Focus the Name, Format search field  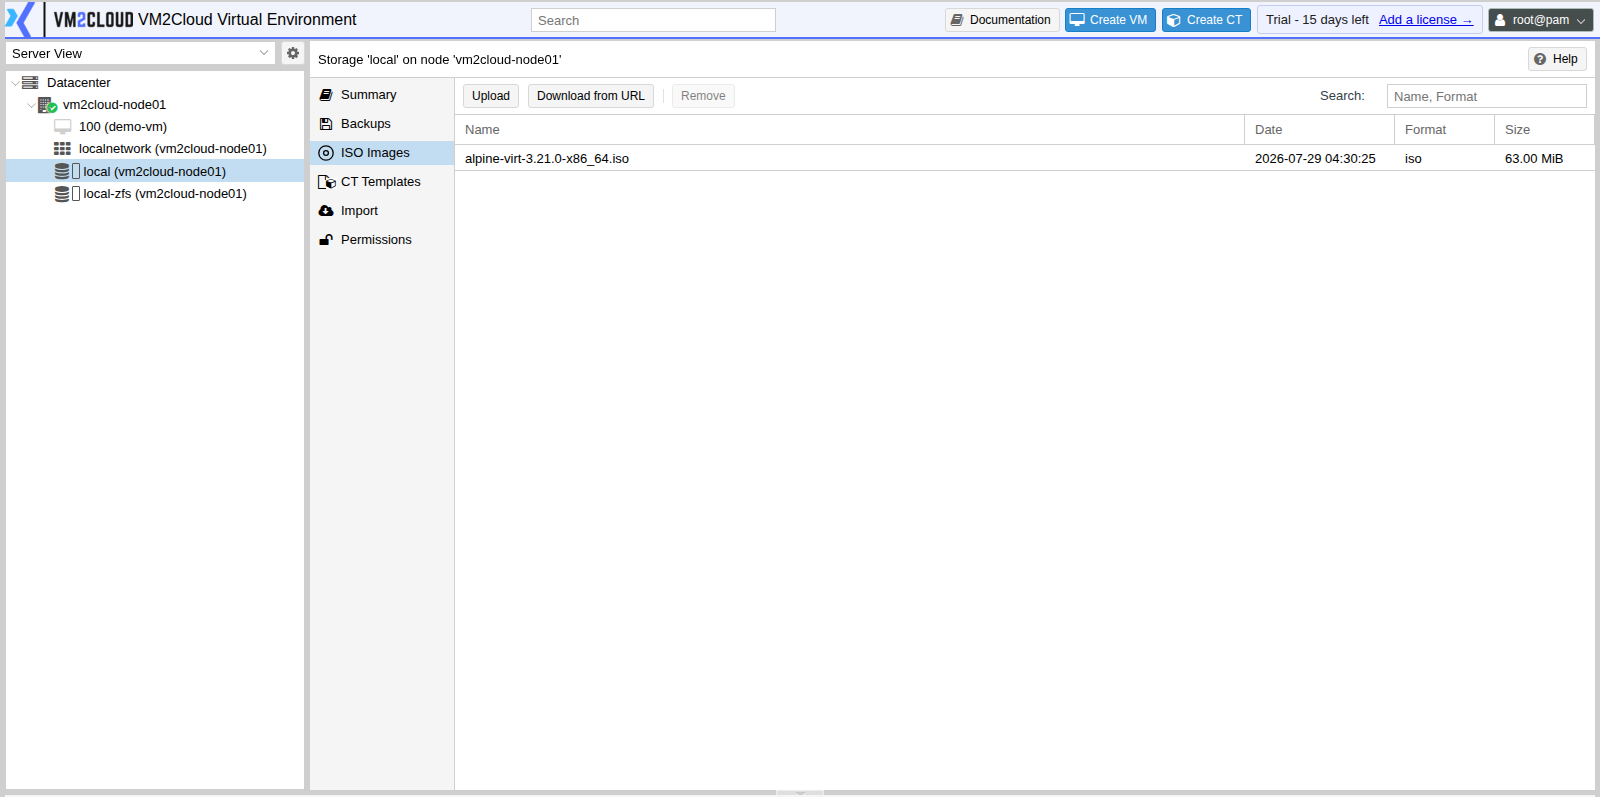click(x=1487, y=96)
